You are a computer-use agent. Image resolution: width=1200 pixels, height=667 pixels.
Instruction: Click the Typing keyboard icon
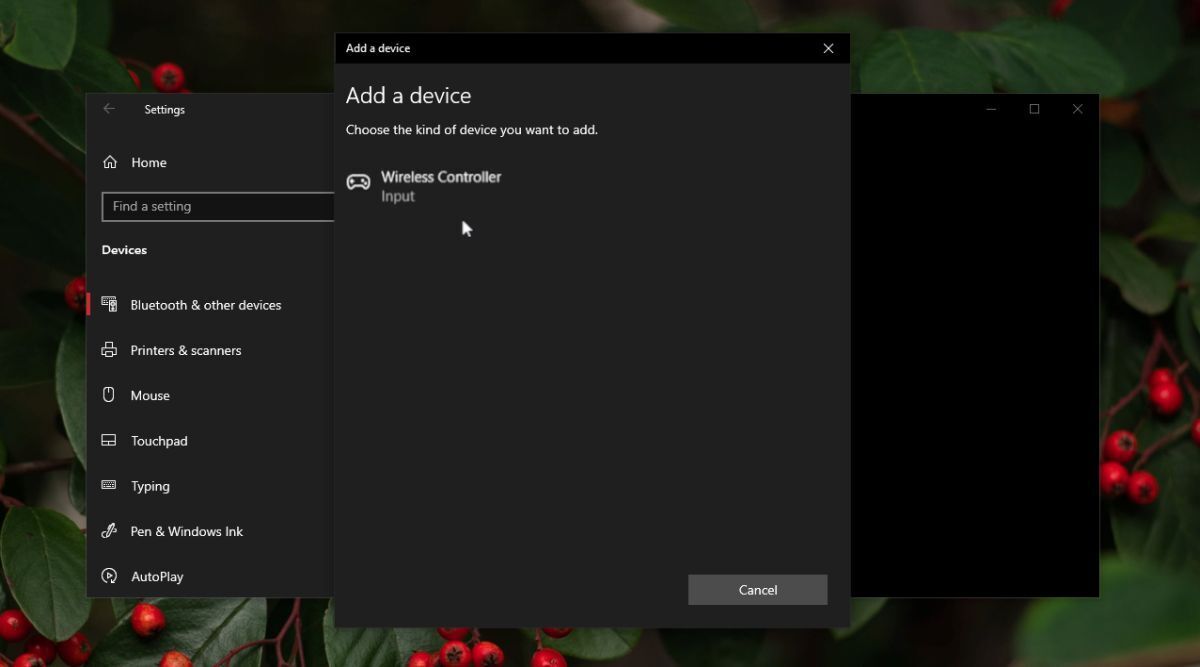109,485
